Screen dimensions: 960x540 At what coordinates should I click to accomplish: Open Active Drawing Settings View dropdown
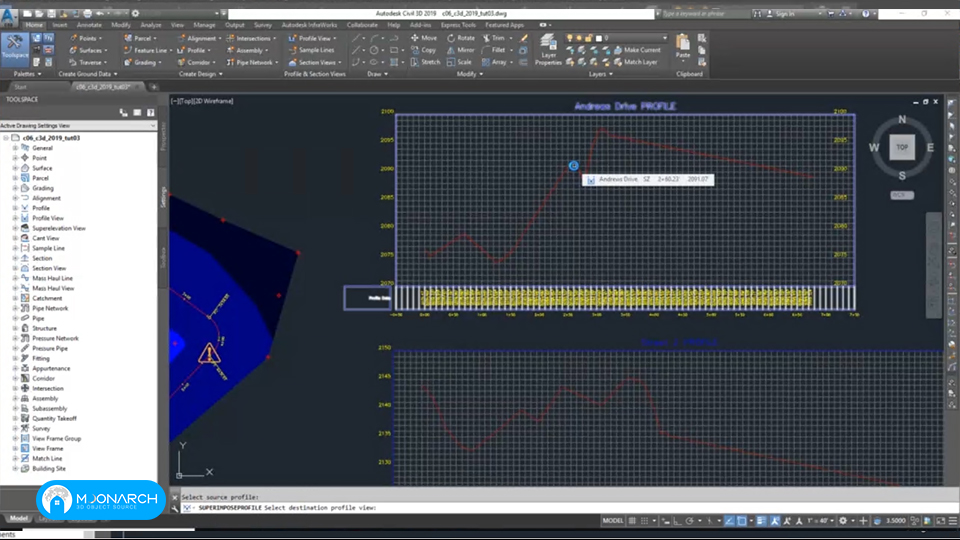tap(78, 126)
